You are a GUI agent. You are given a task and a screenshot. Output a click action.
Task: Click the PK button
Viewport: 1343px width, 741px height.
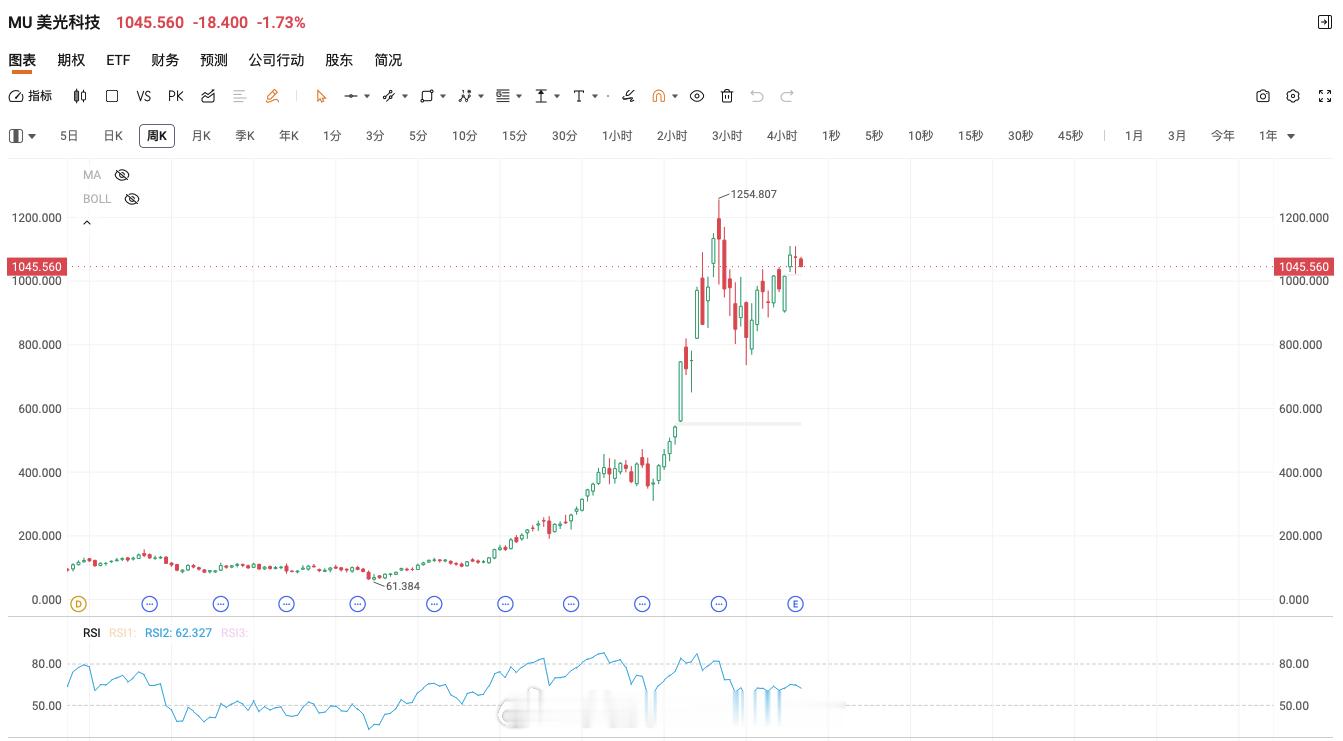coord(176,96)
